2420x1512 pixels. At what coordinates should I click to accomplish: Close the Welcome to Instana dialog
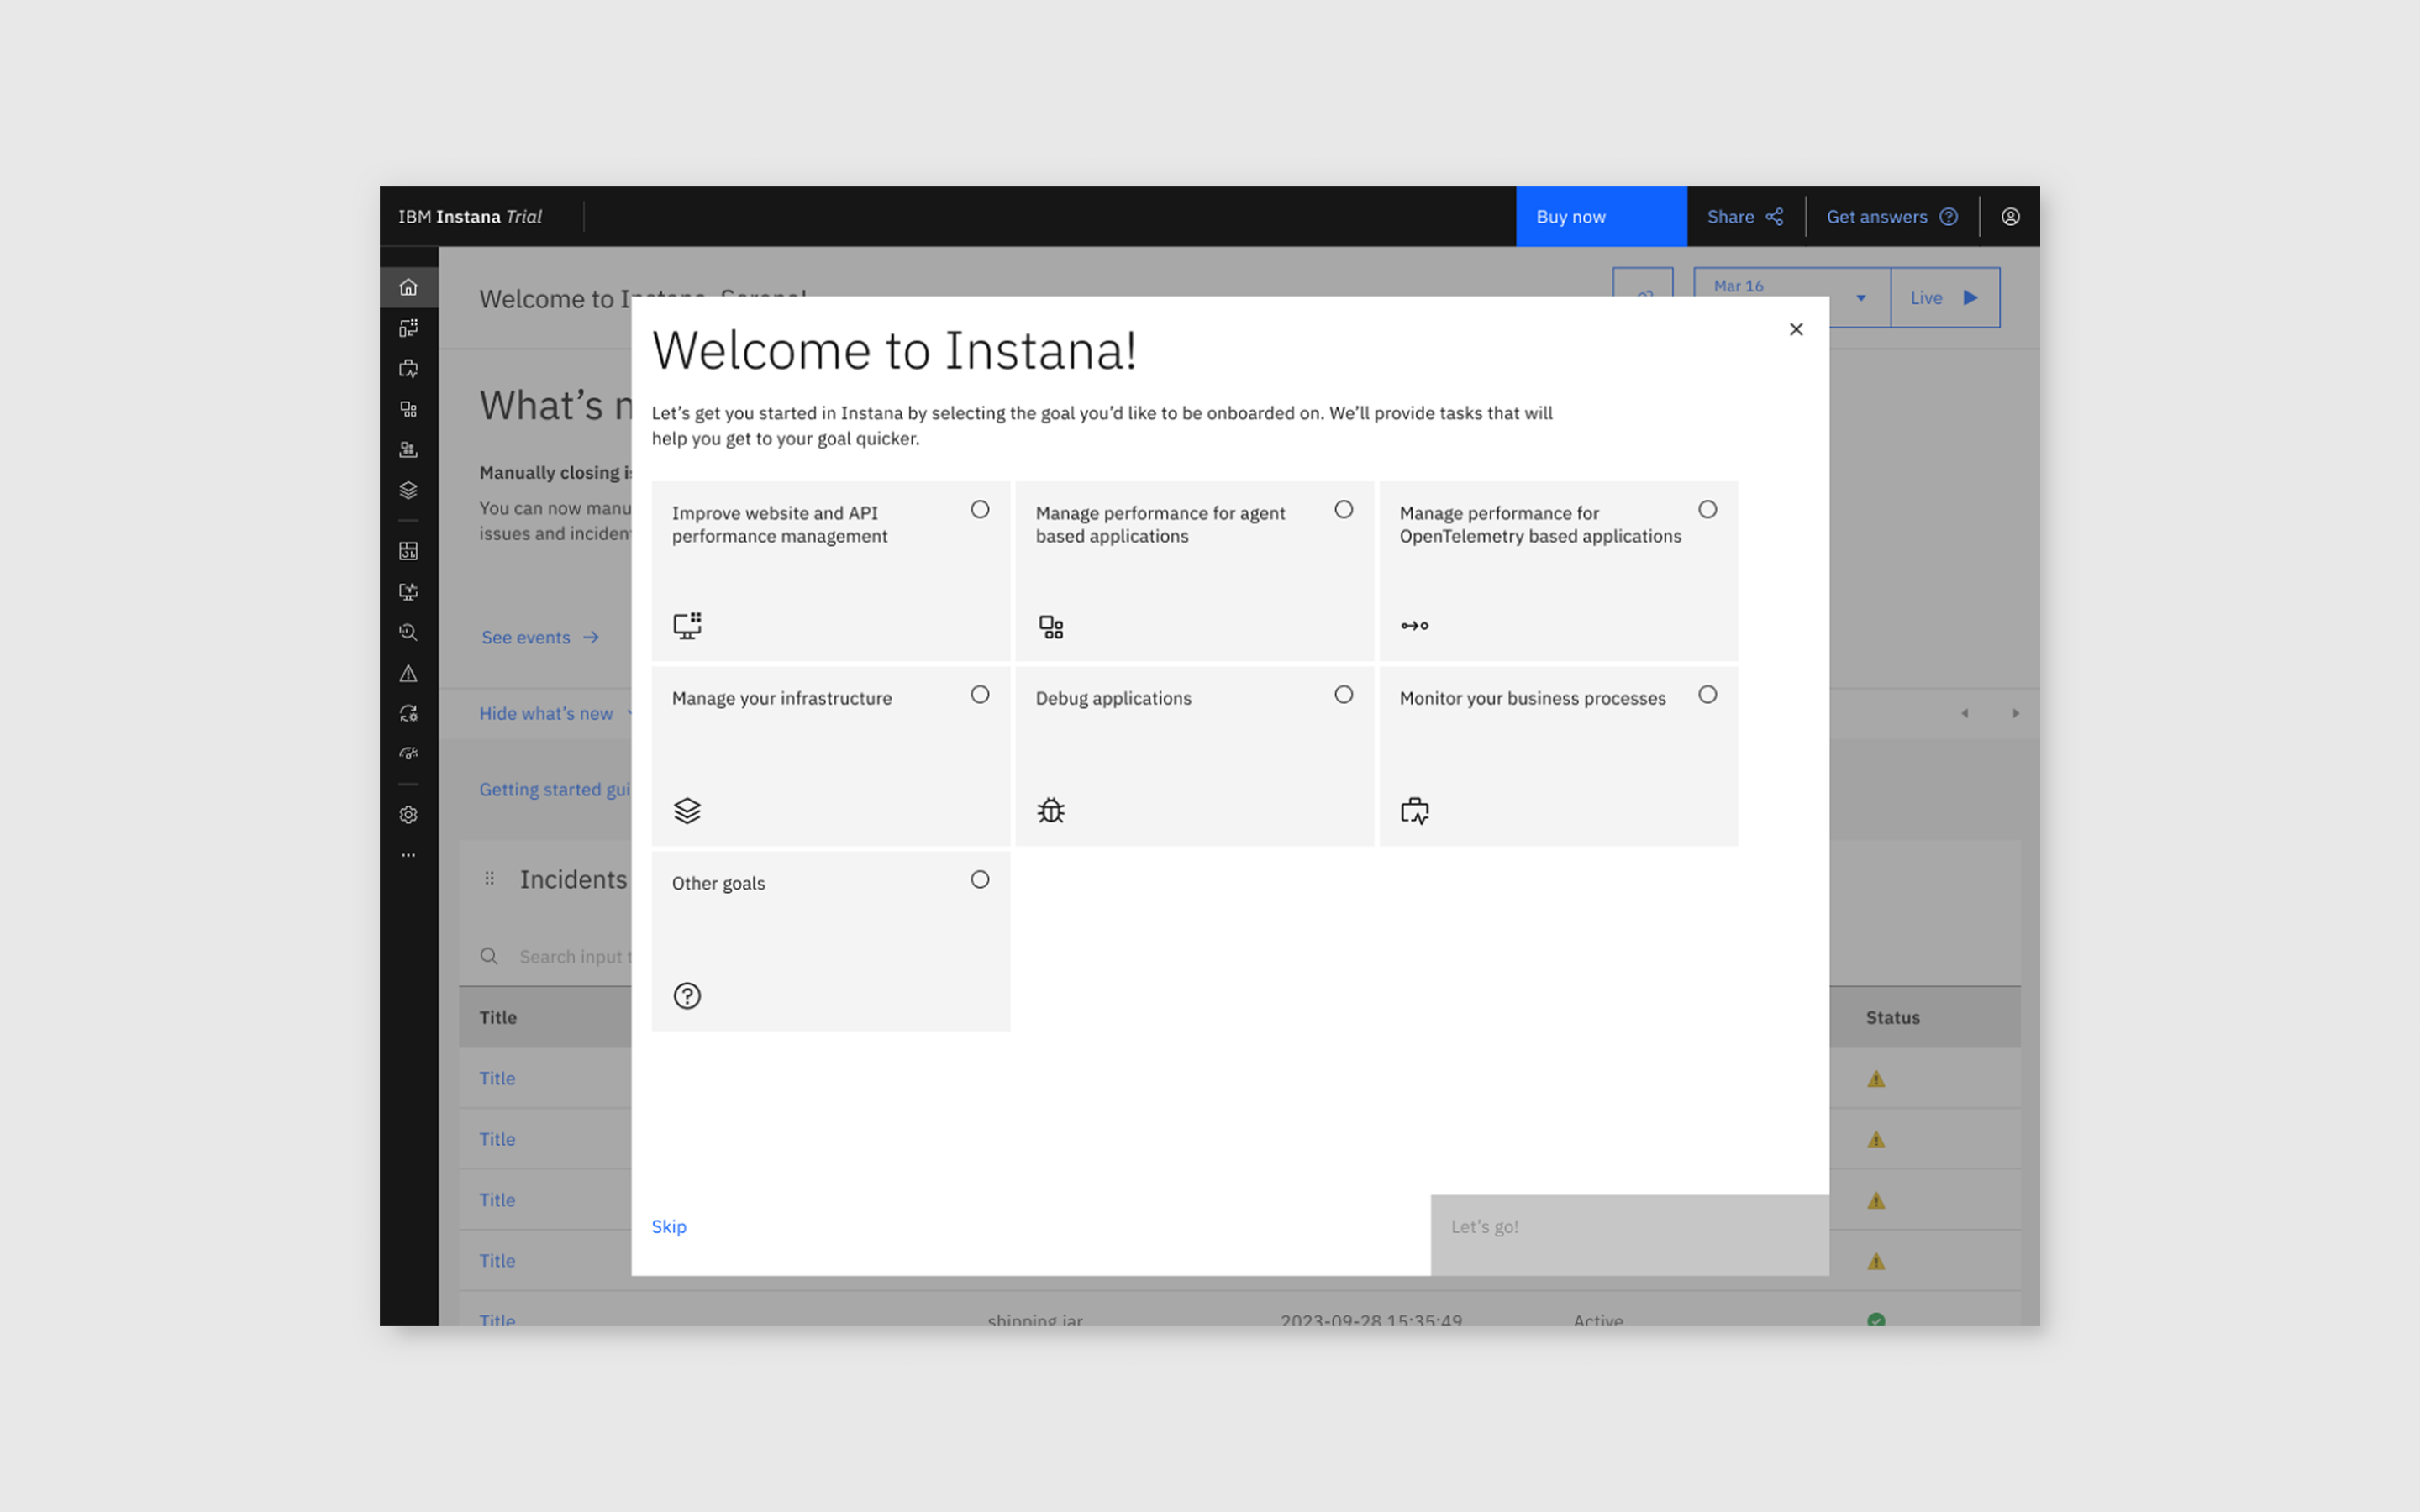[1796, 329]
